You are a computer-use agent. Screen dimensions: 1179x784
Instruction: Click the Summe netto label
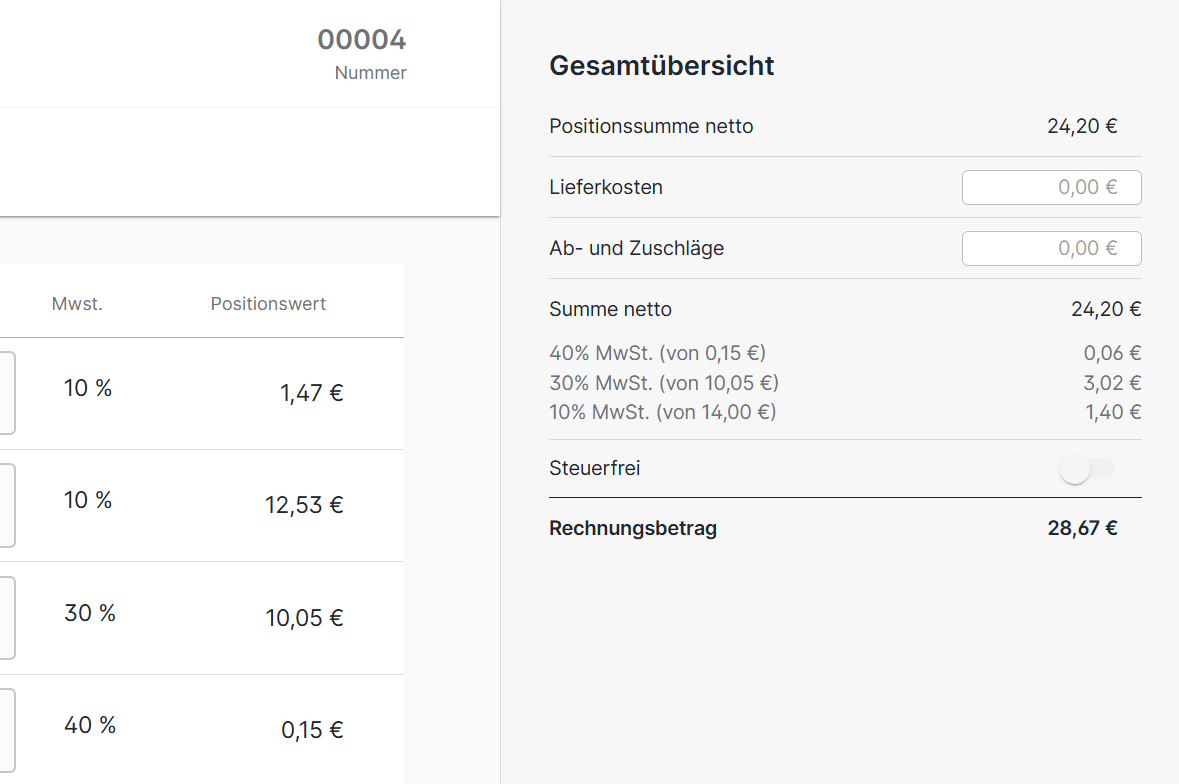coord(610,309)
